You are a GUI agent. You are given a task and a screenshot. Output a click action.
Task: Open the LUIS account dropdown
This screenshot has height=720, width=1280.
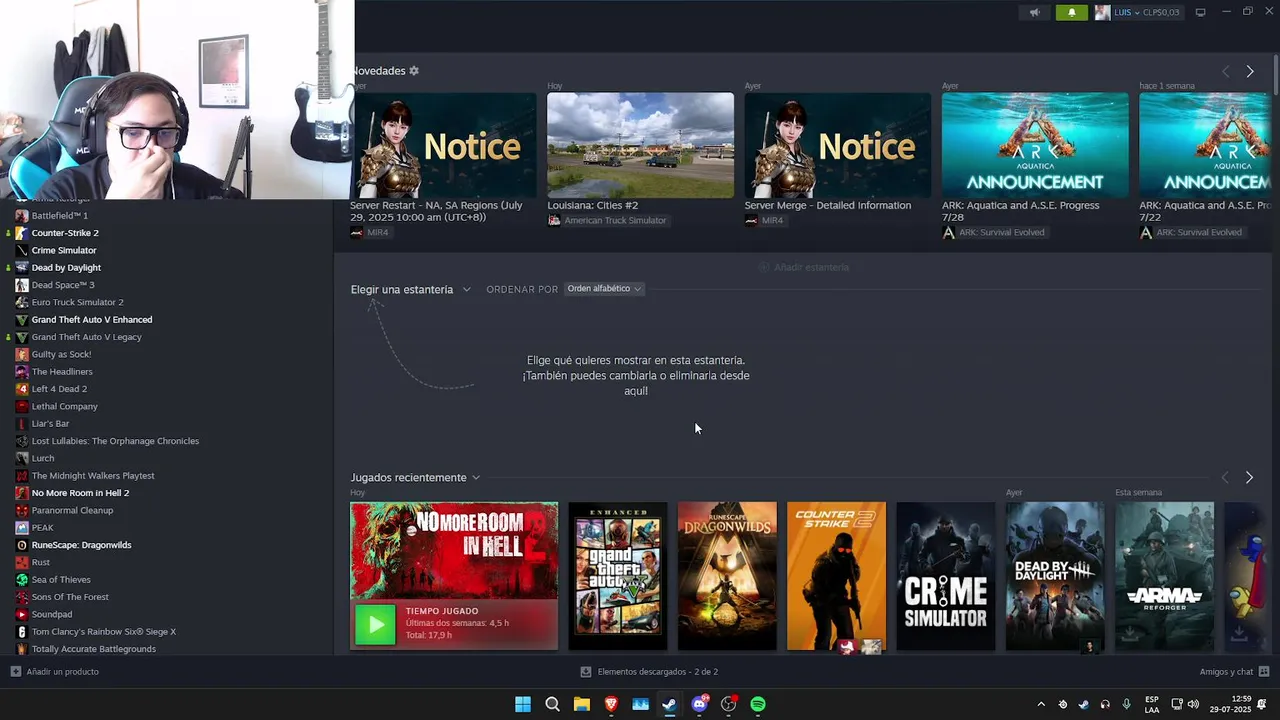coord(1137,12)
